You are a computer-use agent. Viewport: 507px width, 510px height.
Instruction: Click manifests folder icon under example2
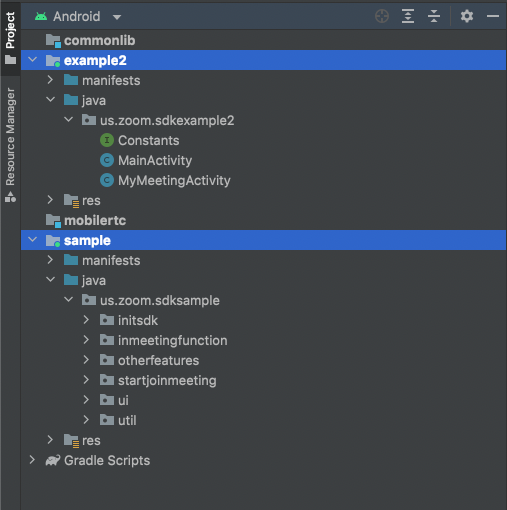coord(71,80)
